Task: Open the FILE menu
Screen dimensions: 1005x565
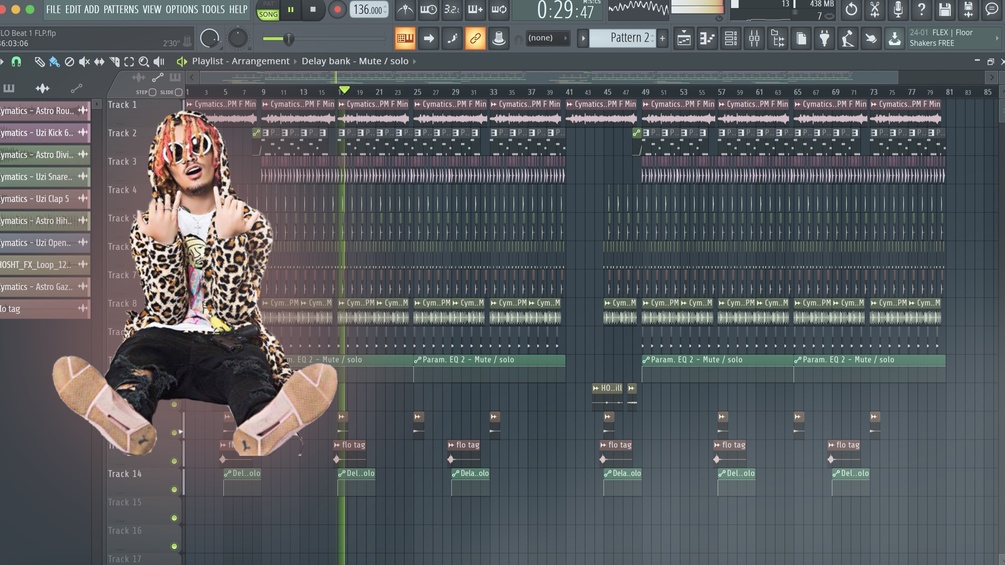Action: click(x=53, y=10)
